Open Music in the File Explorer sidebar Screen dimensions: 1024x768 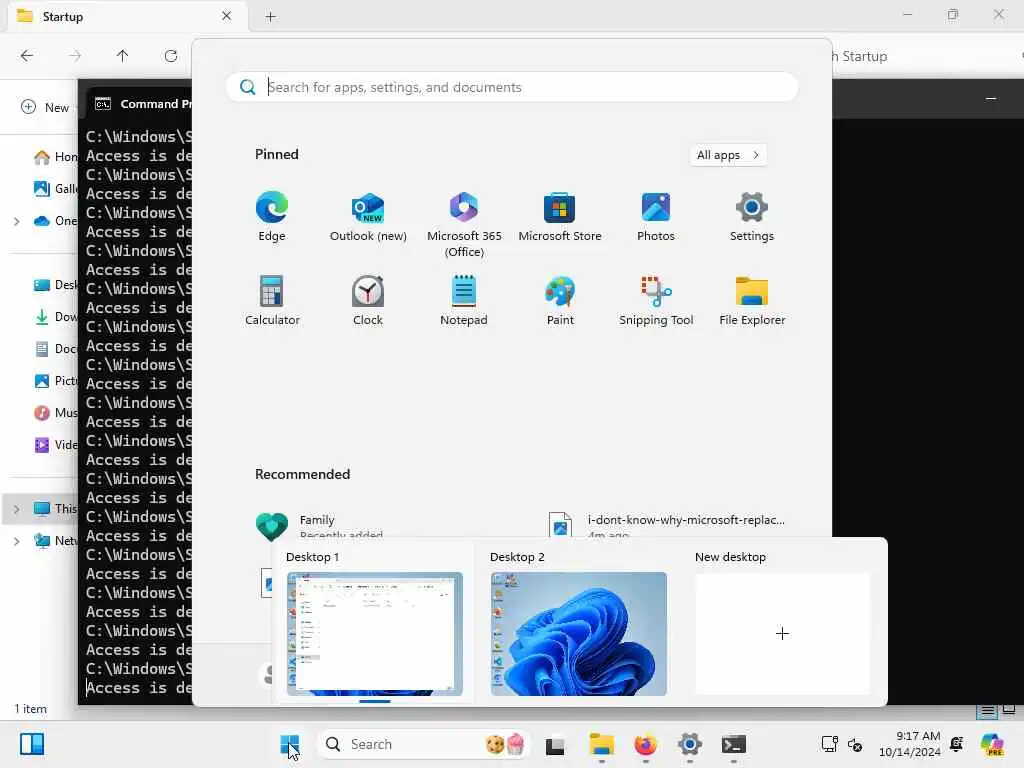(x=56, y=413)
